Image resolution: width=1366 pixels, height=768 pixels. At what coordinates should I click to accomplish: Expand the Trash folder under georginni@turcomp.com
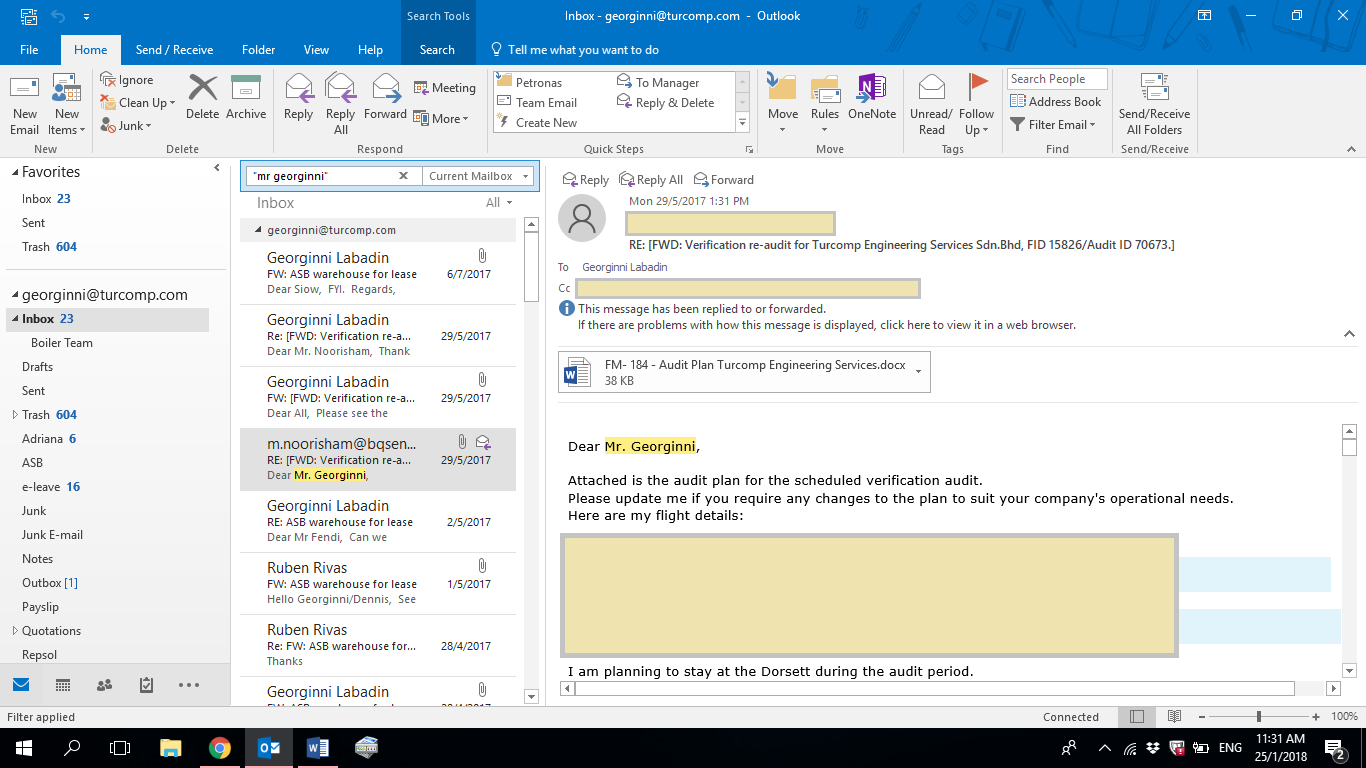pos(14,415)
